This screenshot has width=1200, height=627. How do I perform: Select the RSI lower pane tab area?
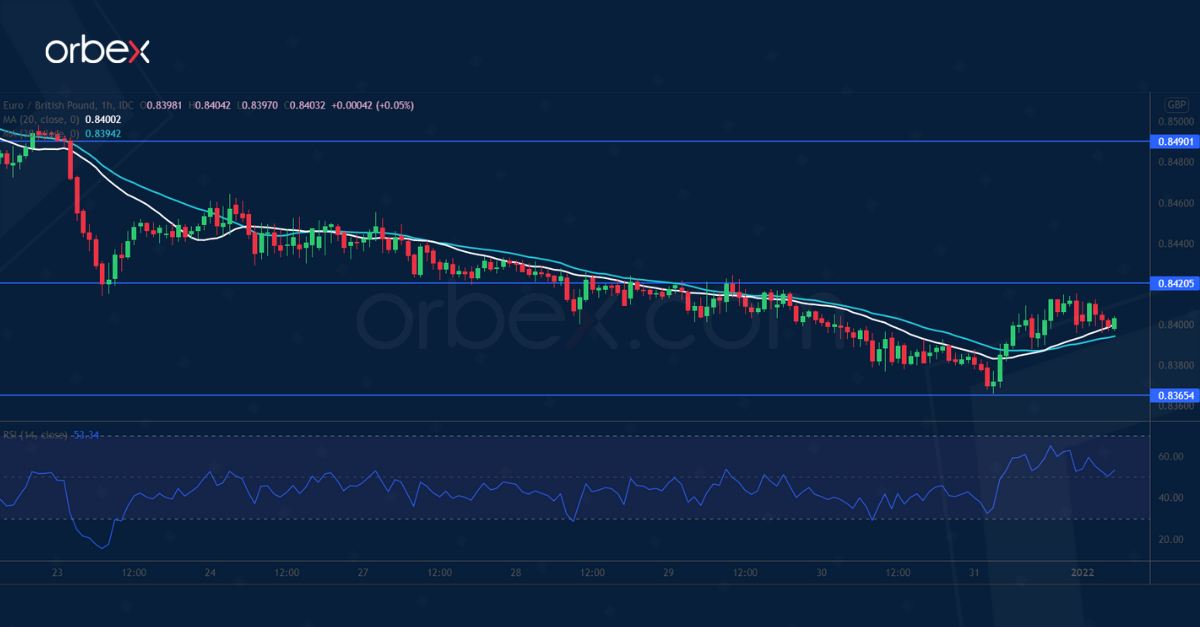(x=600, y=490)
